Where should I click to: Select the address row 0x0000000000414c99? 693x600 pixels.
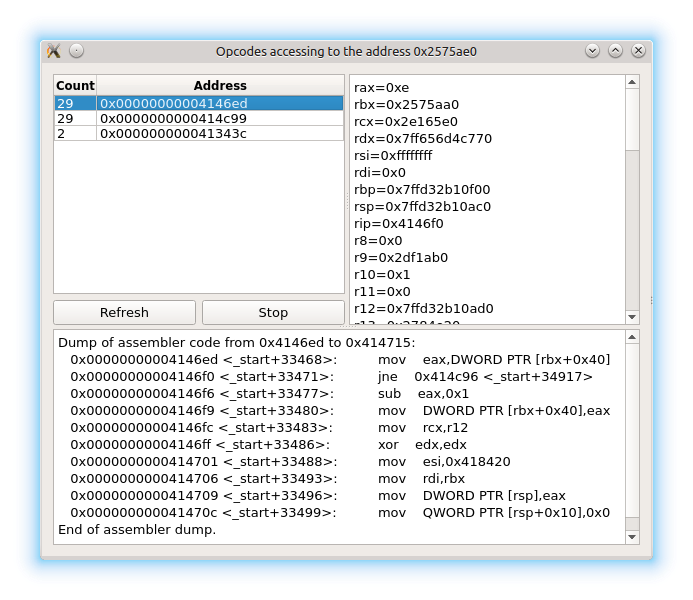pyautogui.click(x=198, y=118)
